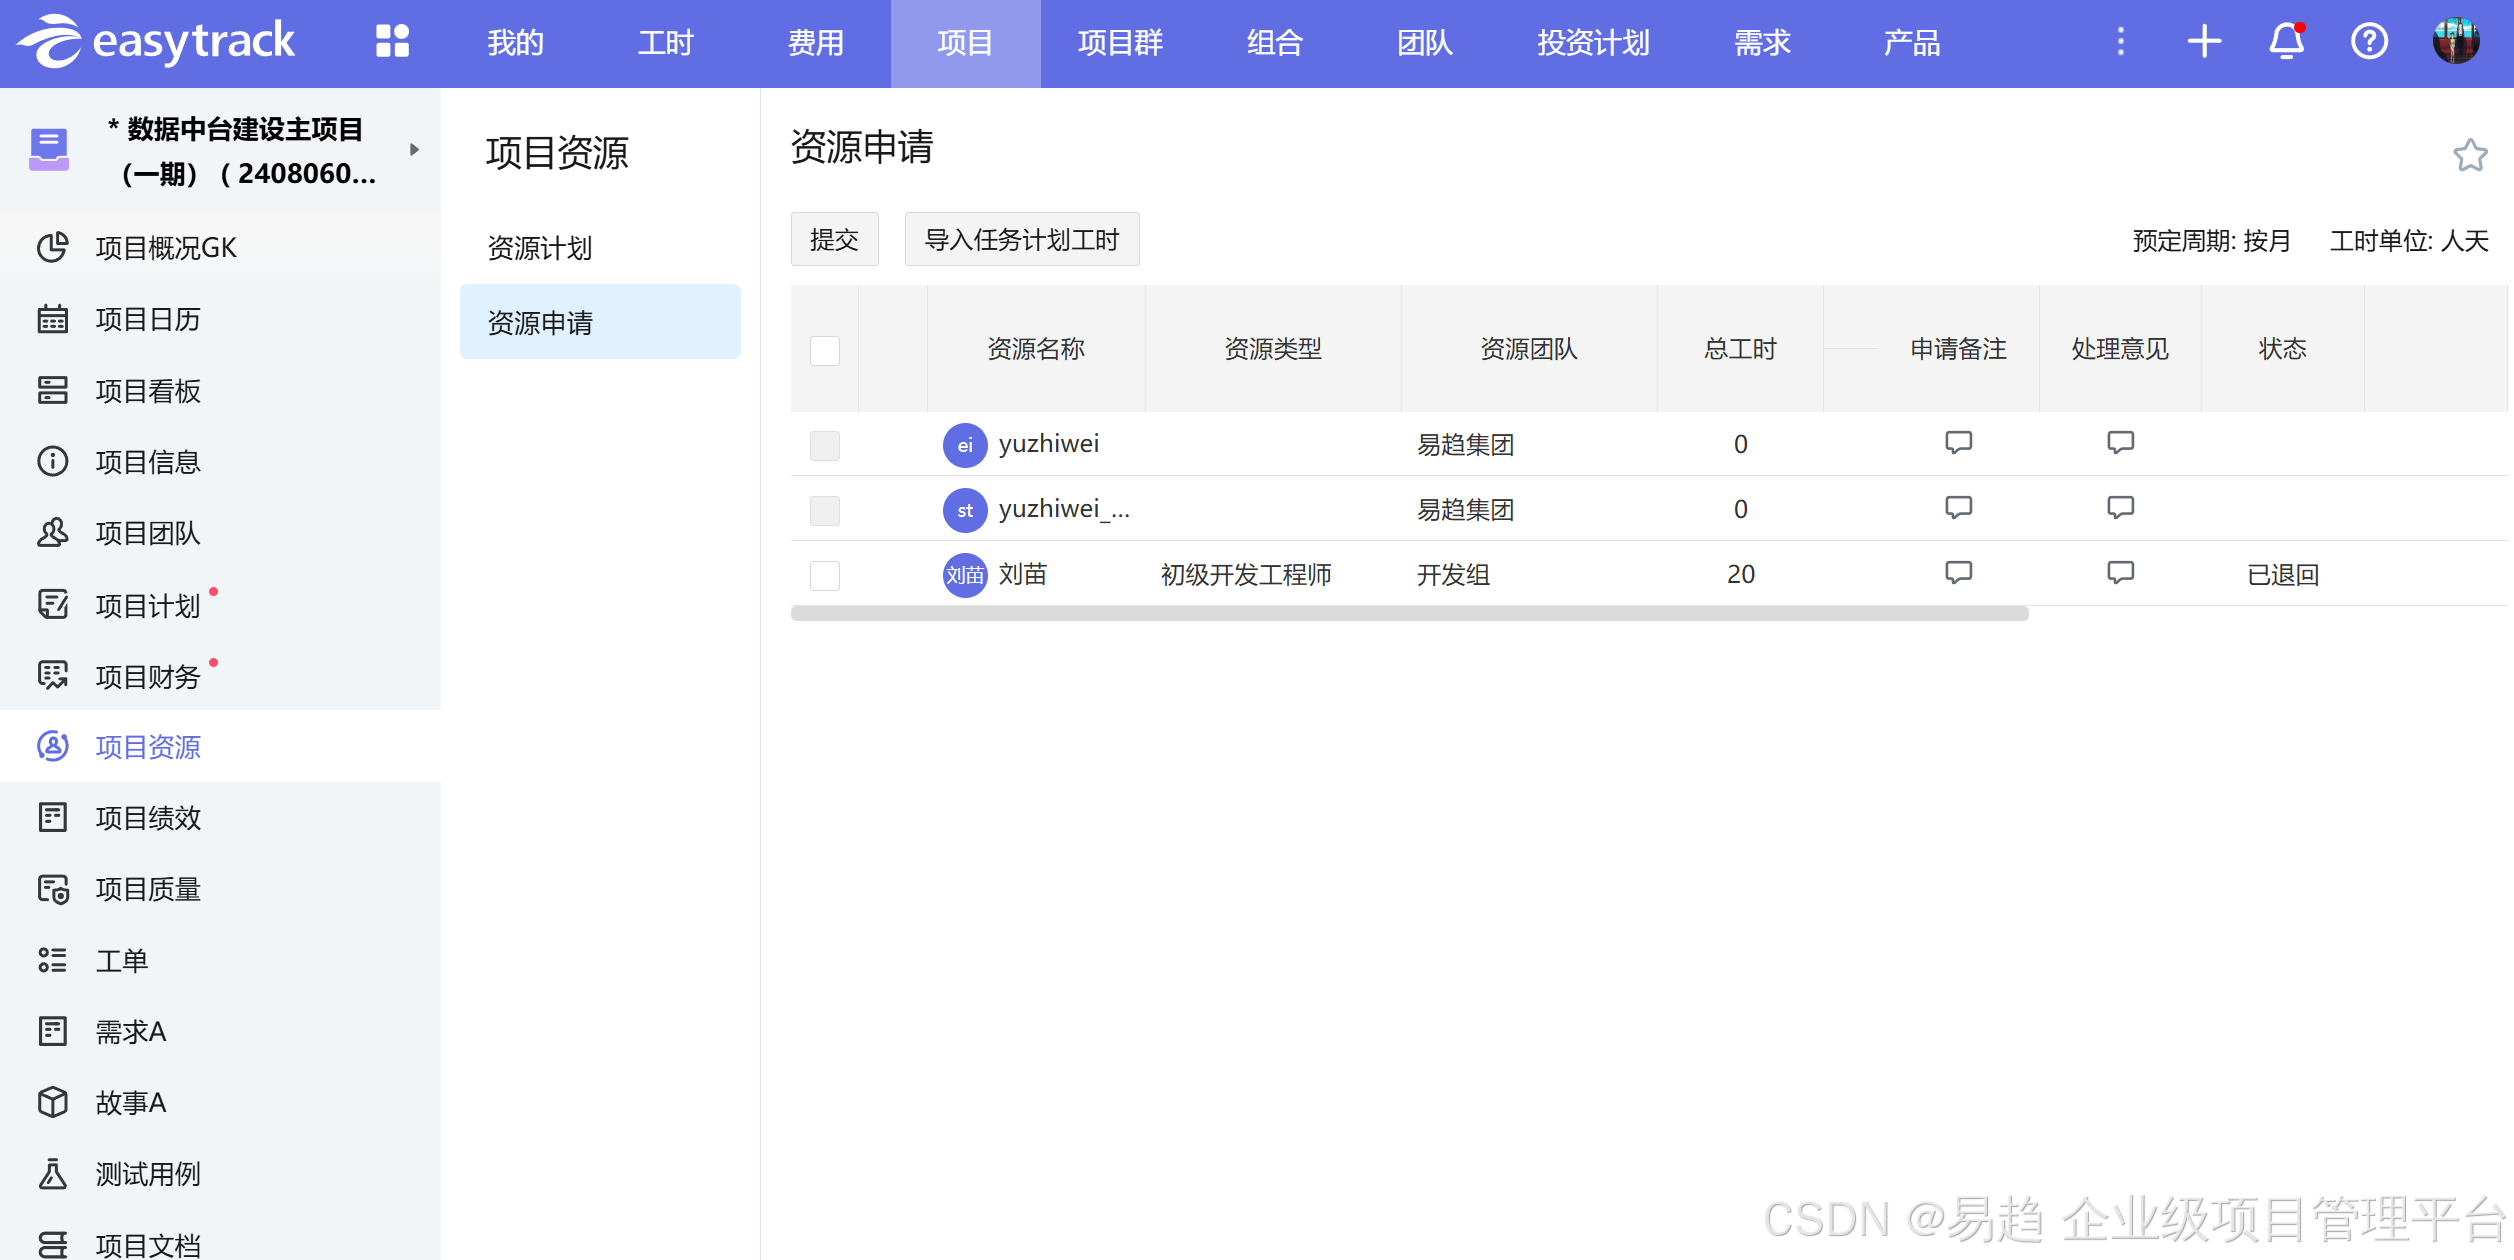Check the first yuzhiwei row checkbox
The width and height of the screenshot is (2514, 1260).
coord(825,445)
